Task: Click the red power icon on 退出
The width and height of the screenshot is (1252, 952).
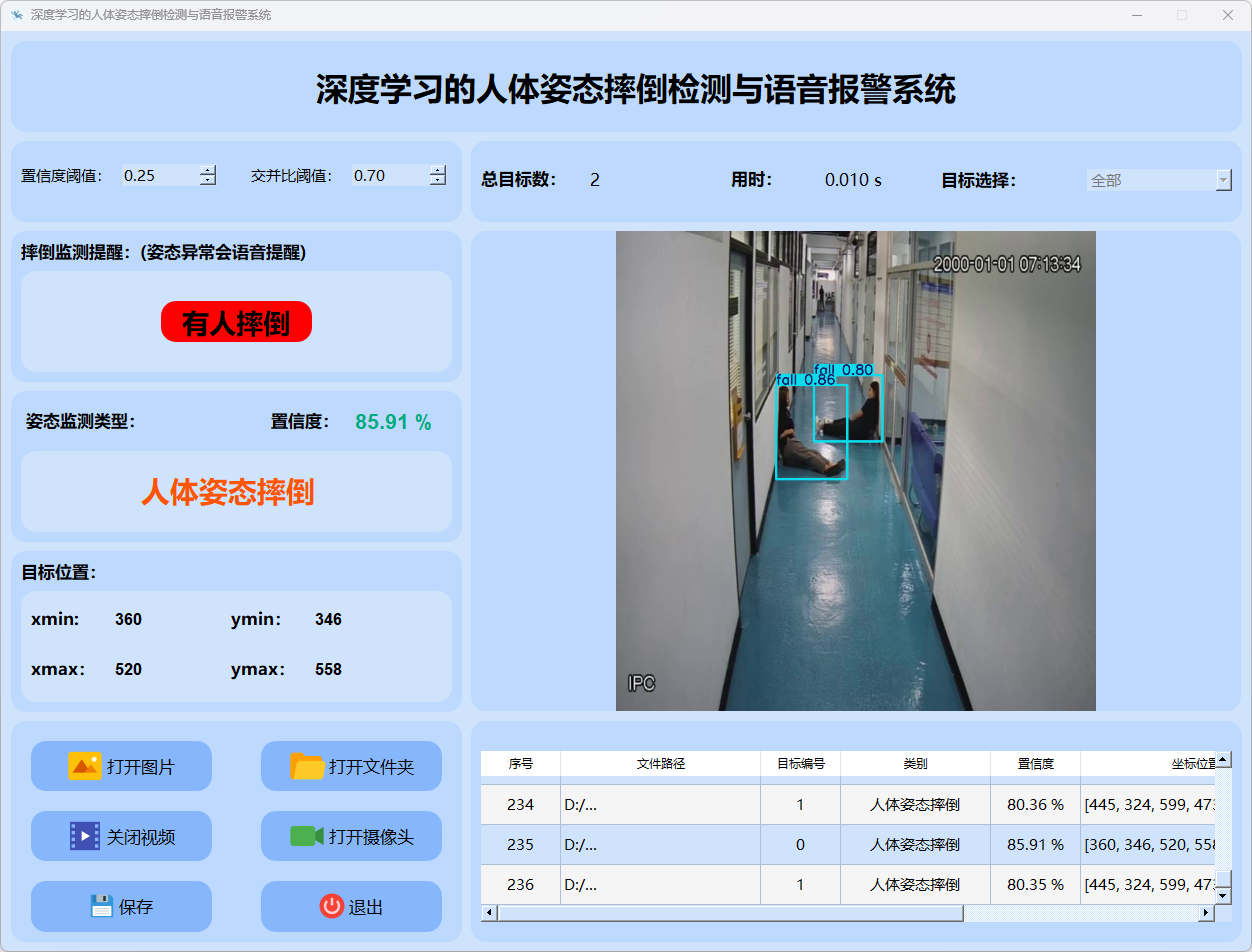Action: 331,906
